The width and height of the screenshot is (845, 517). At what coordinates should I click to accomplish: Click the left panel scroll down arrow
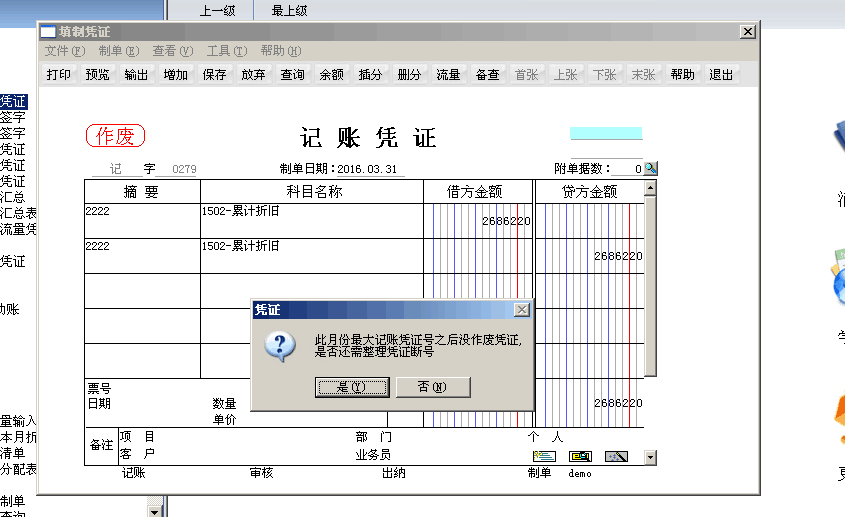[x=155, y=511]
